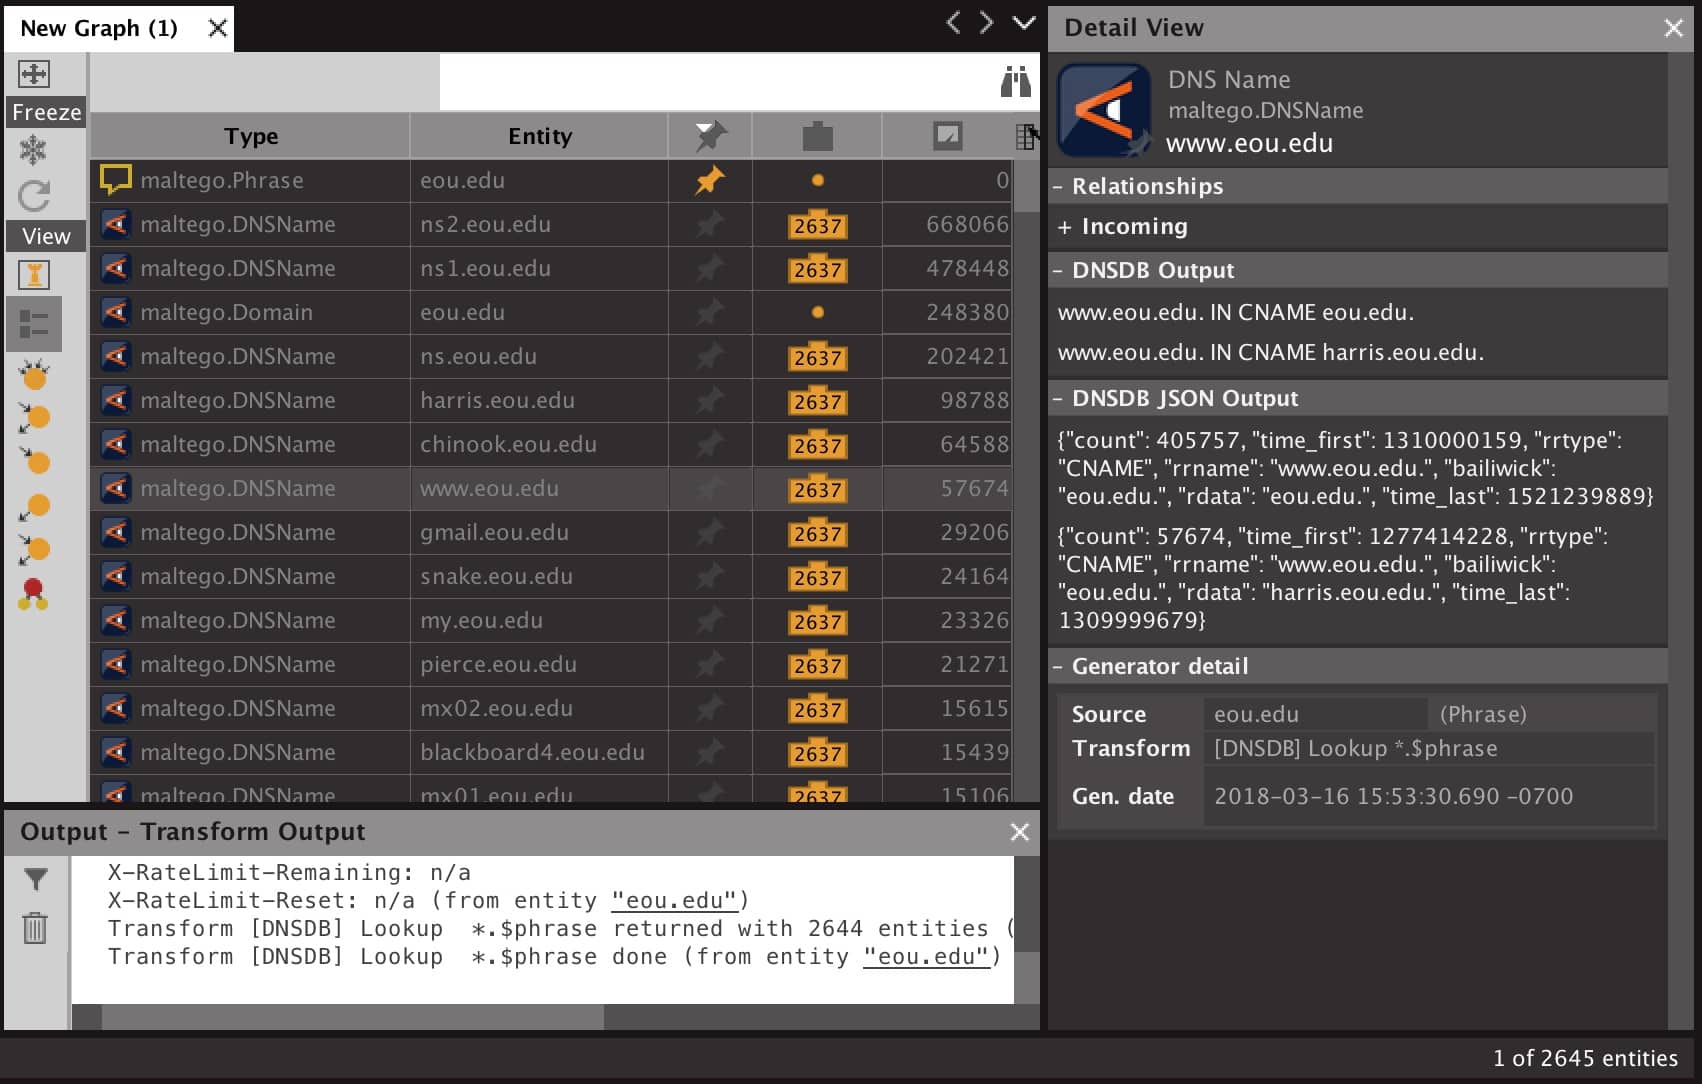Sort by the Entity column header

click(540, 136)
